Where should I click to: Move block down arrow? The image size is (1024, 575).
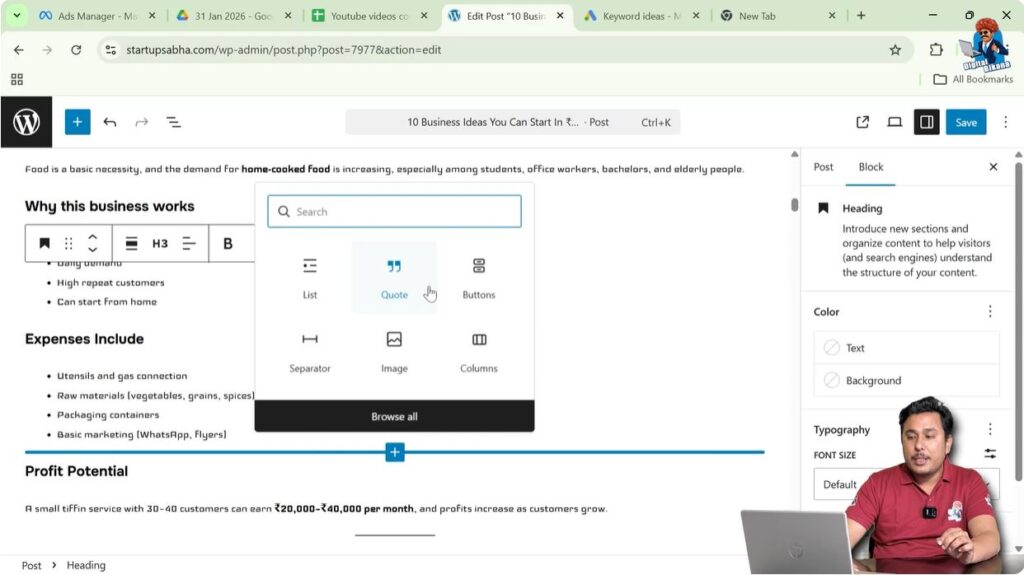tap(93, 250)
